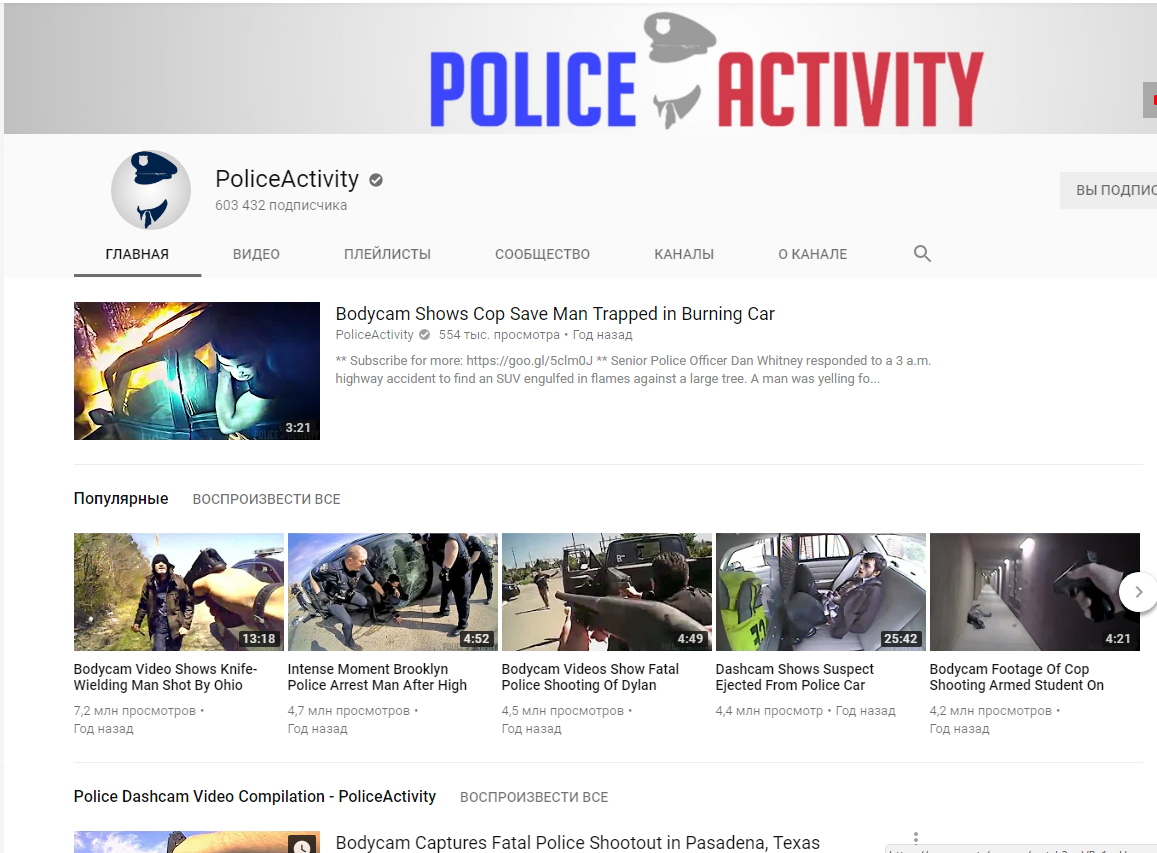Click PoliceActivity link under featured video title
1157x853 pixels.
(374, 335)
